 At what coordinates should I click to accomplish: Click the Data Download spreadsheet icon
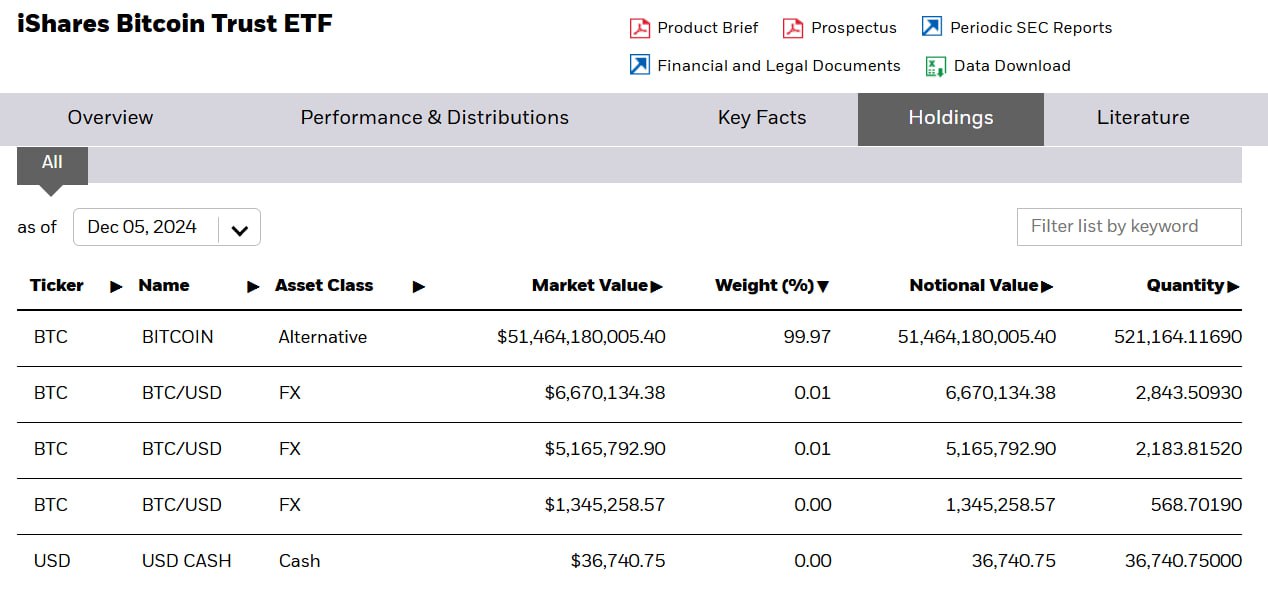tap(936, 66)
